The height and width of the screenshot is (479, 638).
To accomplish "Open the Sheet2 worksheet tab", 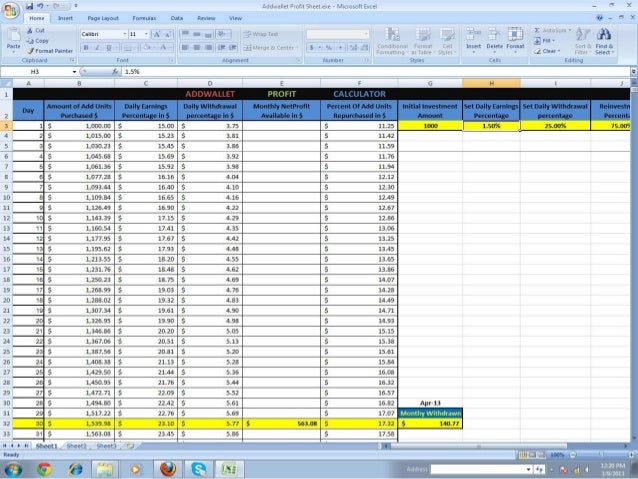I will 76,446.
